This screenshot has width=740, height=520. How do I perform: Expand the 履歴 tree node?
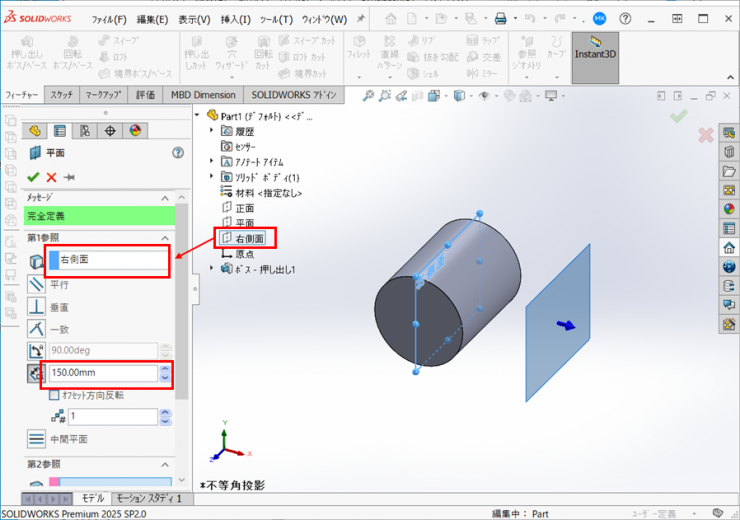[x=212, y=131]
